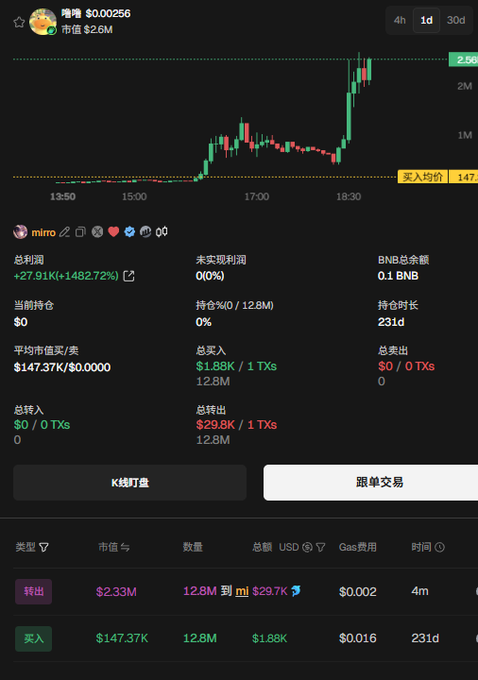Open the token avatar image
Viewport: 478px width, 680px height.
43,22
